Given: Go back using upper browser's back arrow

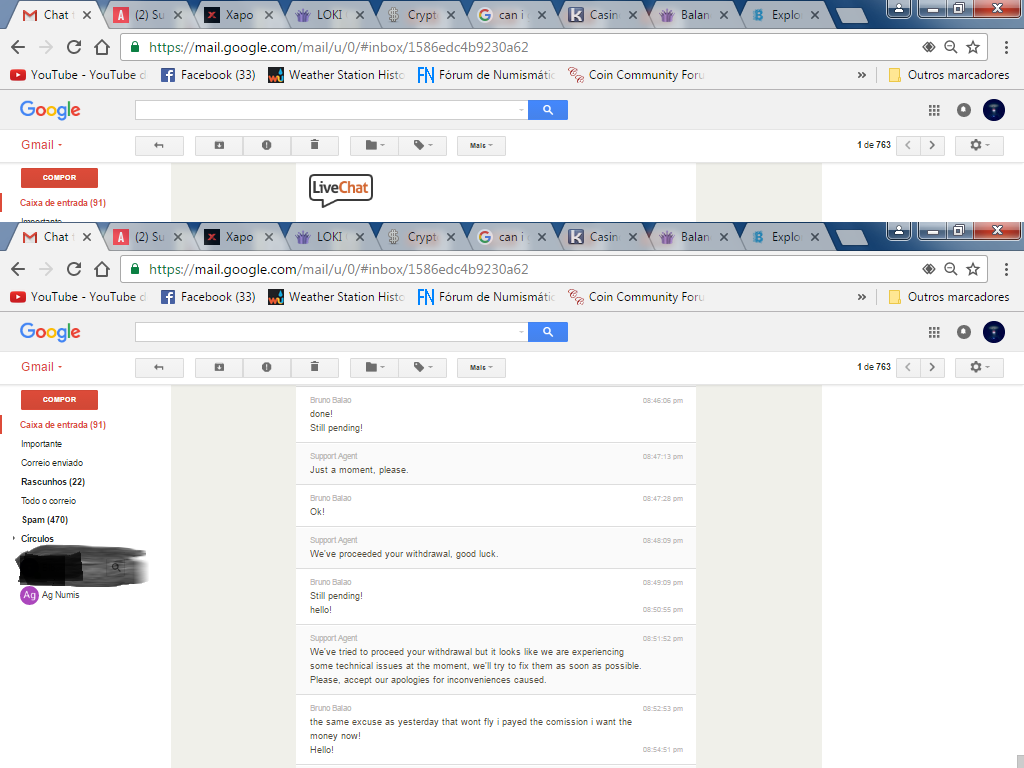Looking at the screenshot, I should [x=18, y=47].
